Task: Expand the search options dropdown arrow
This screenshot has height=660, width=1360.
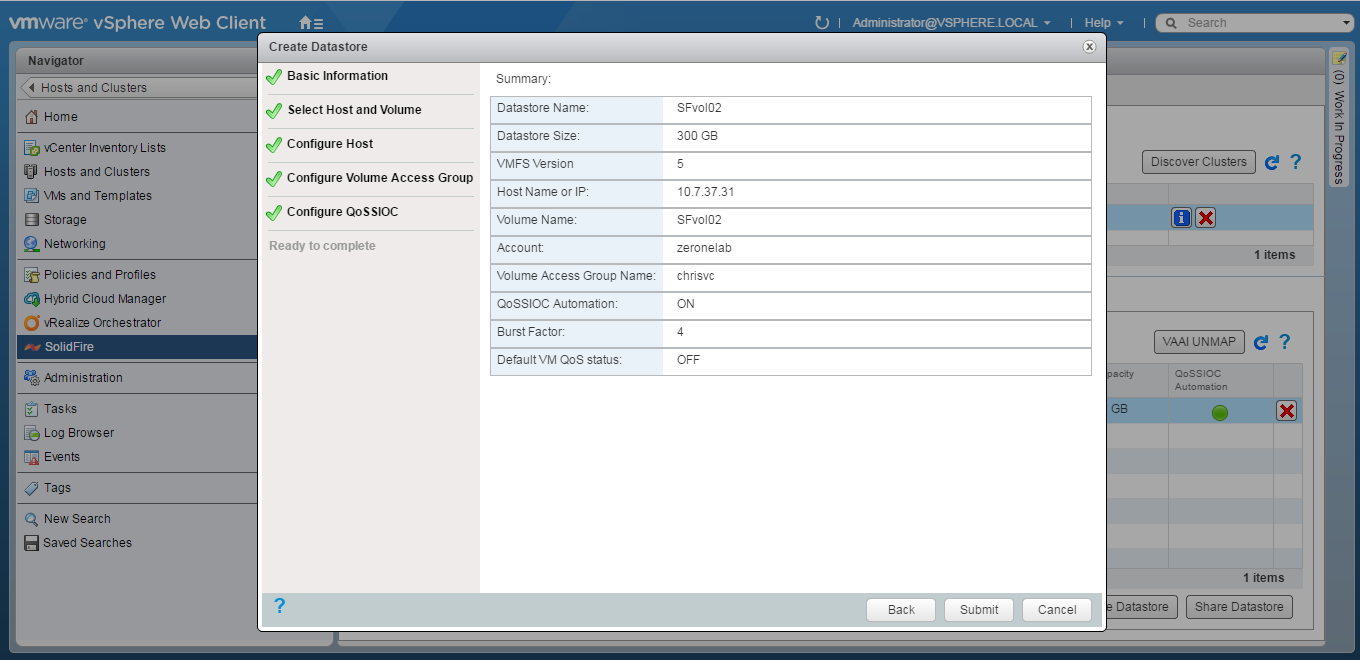Action: point(1347,23)
